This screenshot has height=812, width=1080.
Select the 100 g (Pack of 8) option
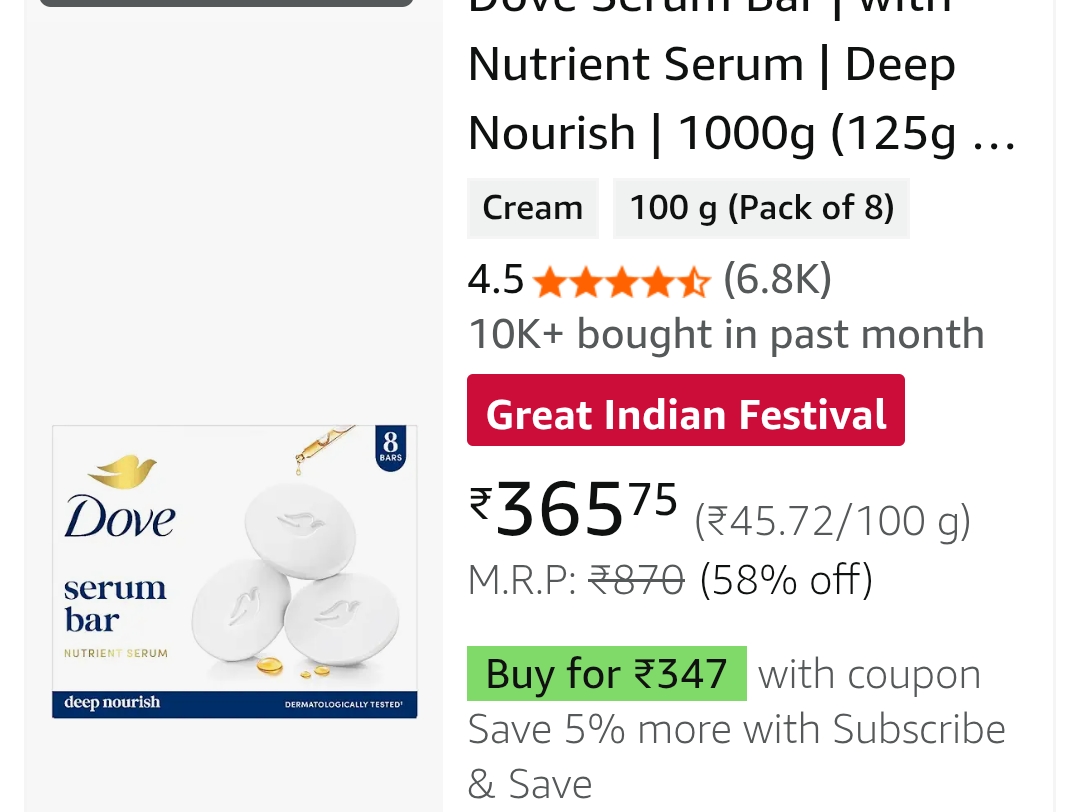tap(761, 208)
